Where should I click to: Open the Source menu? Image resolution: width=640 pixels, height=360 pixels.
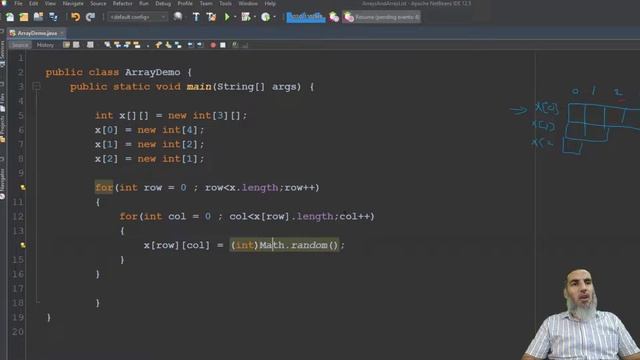pos(98,3)
